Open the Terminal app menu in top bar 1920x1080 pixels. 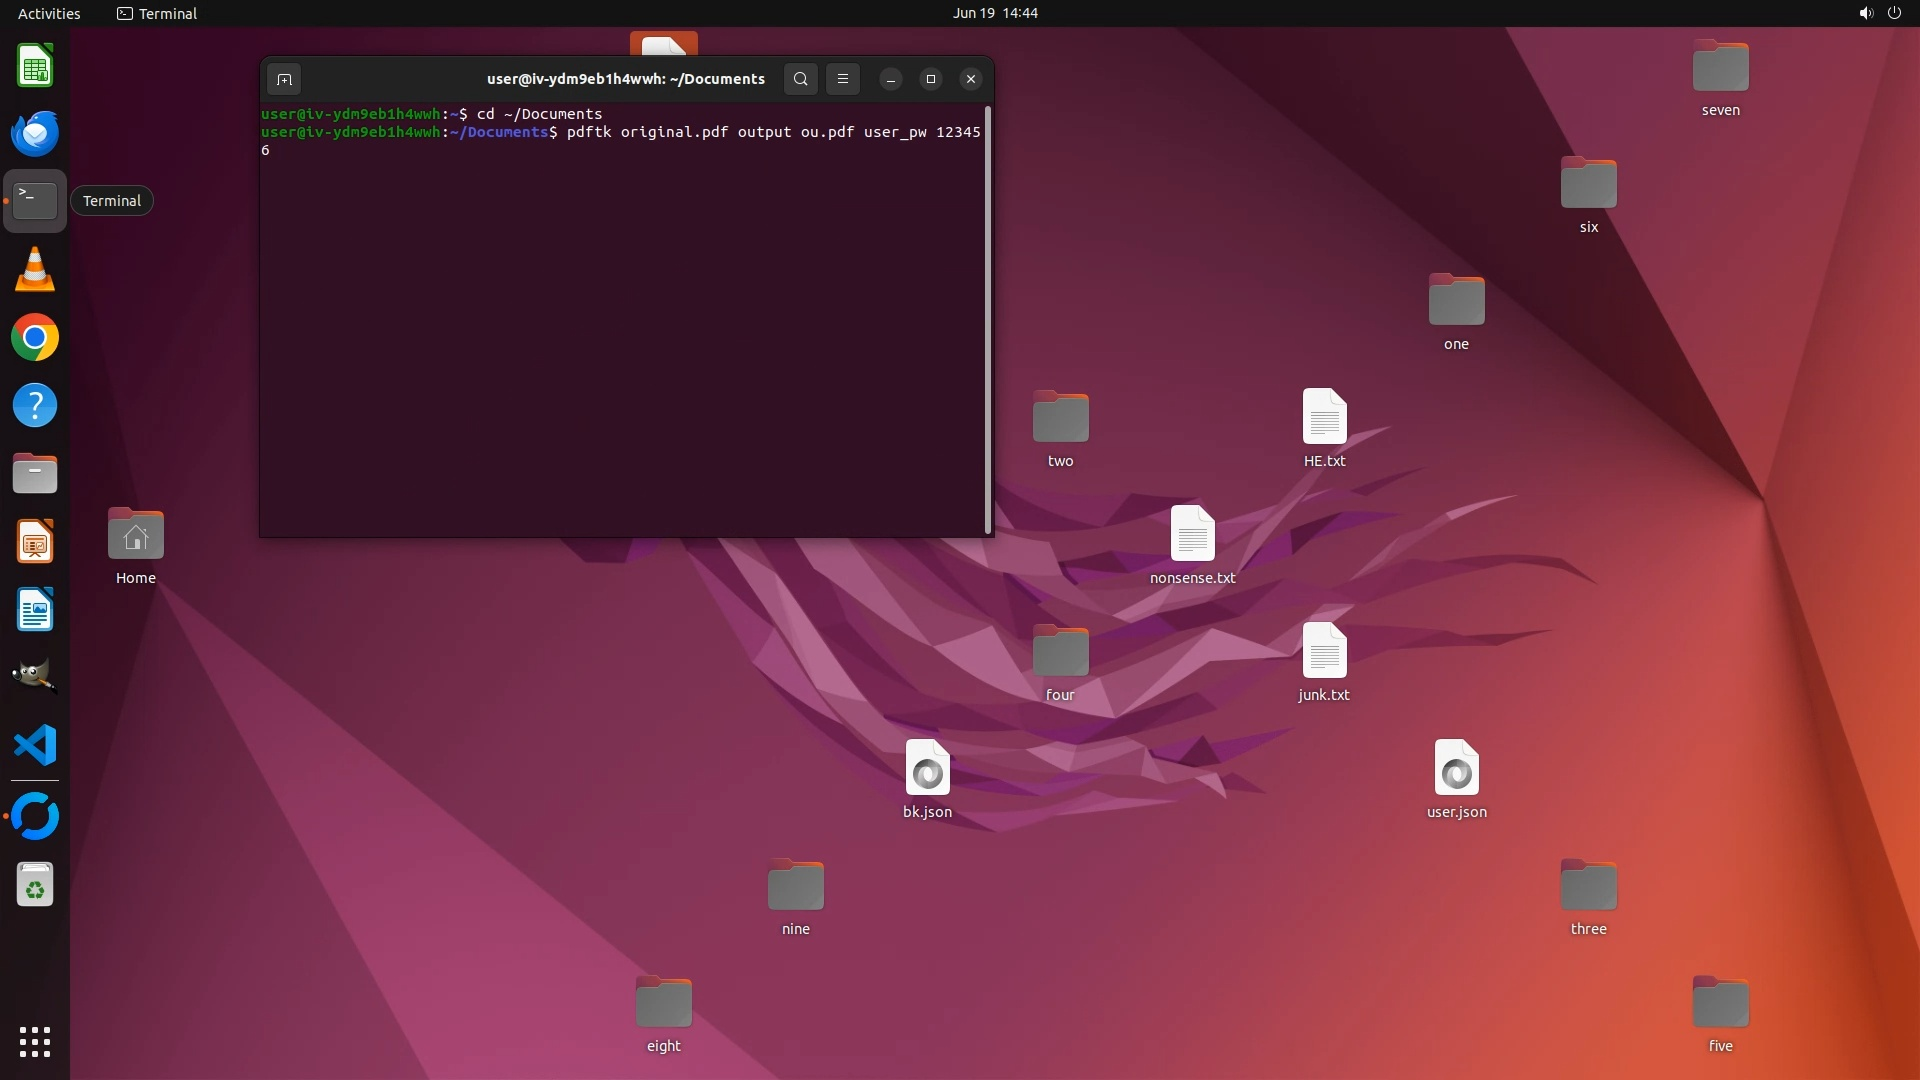(157, 13)
